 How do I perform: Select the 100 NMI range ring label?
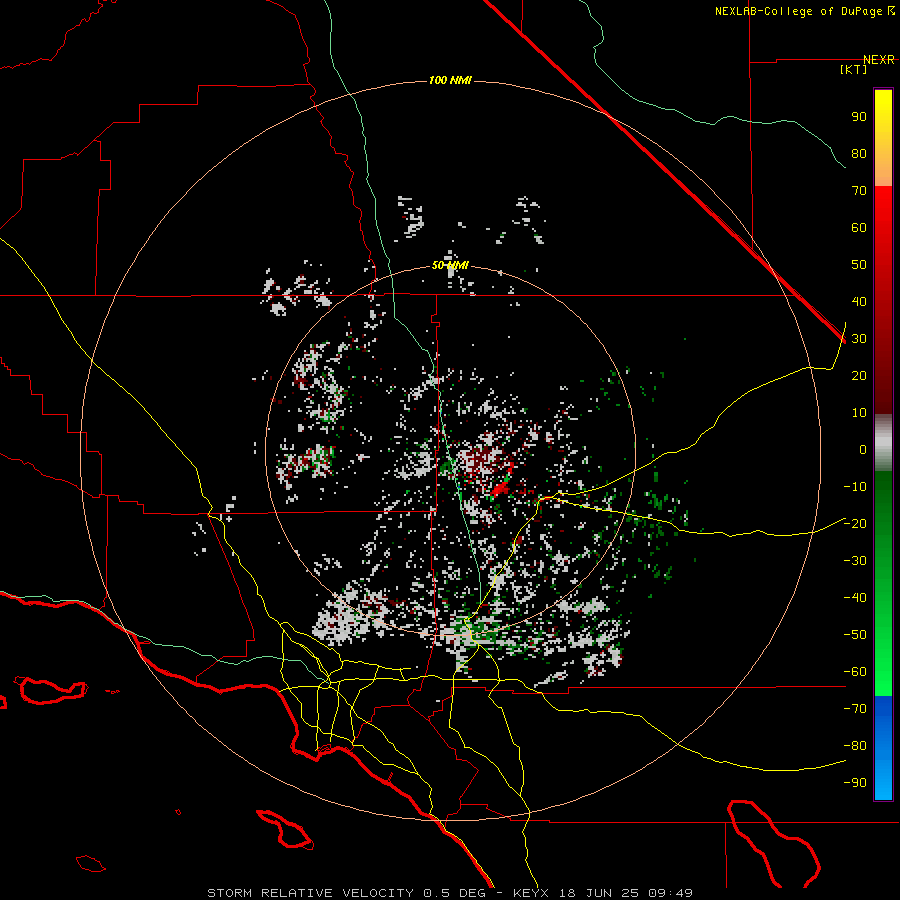coord(450,80)
